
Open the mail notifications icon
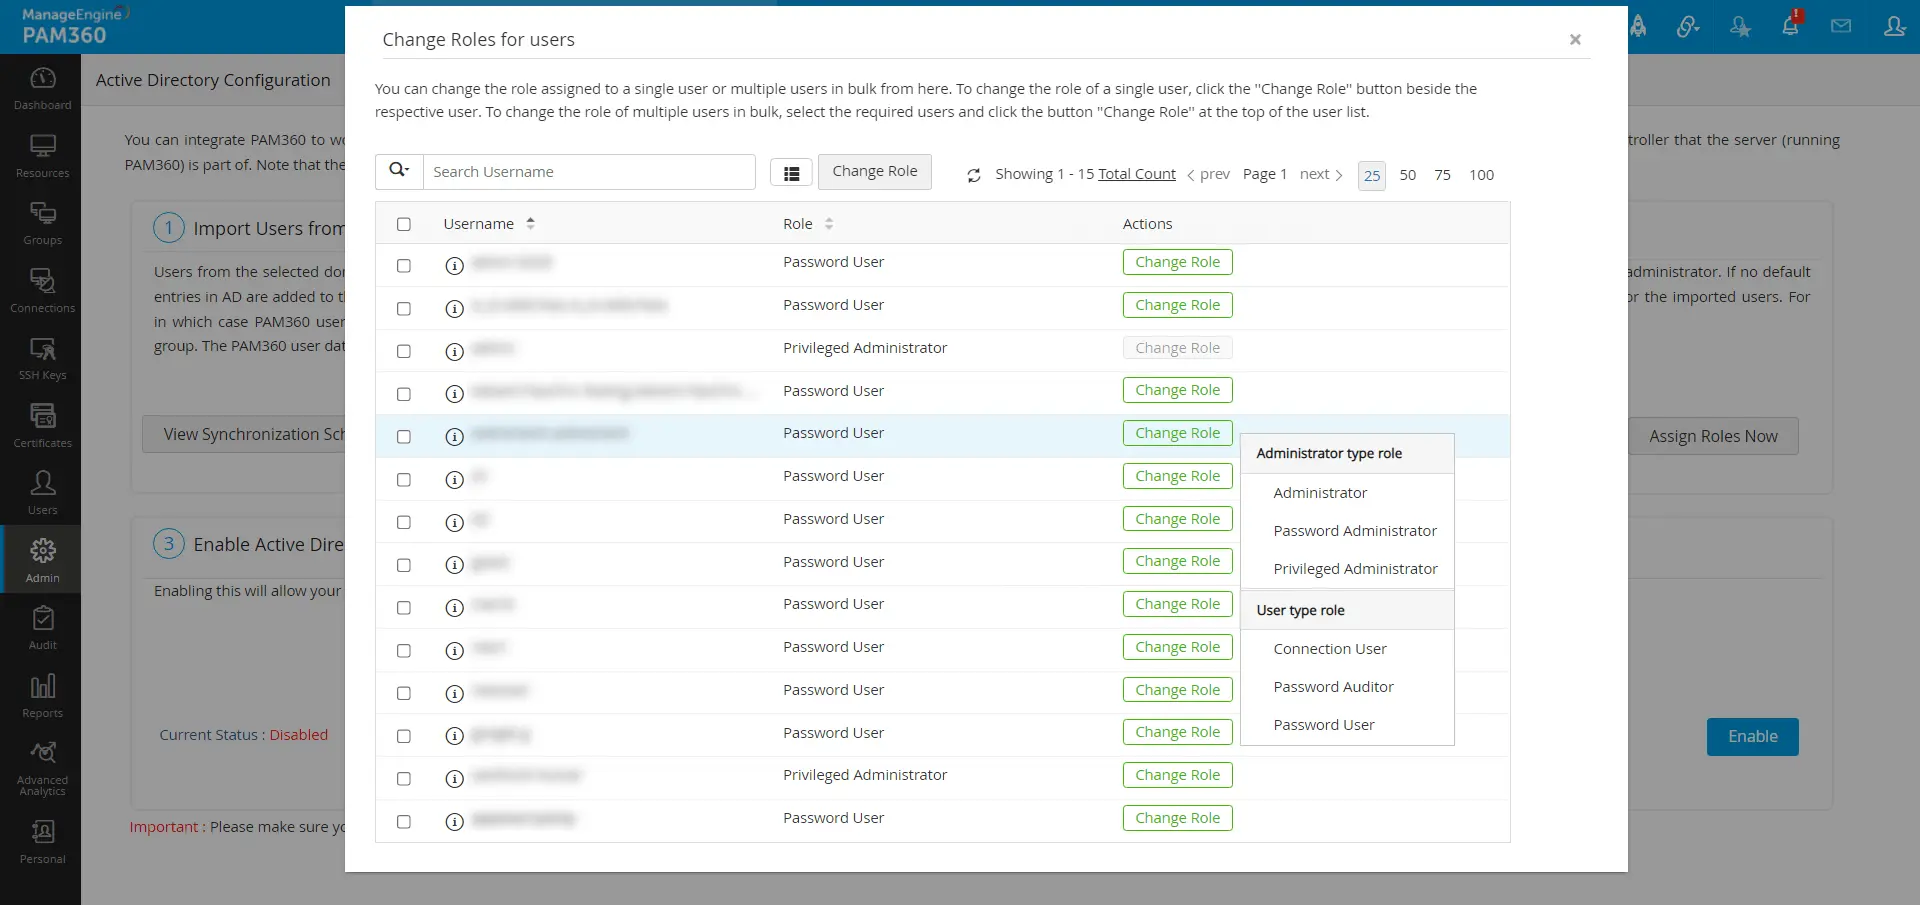point(1842,25)
